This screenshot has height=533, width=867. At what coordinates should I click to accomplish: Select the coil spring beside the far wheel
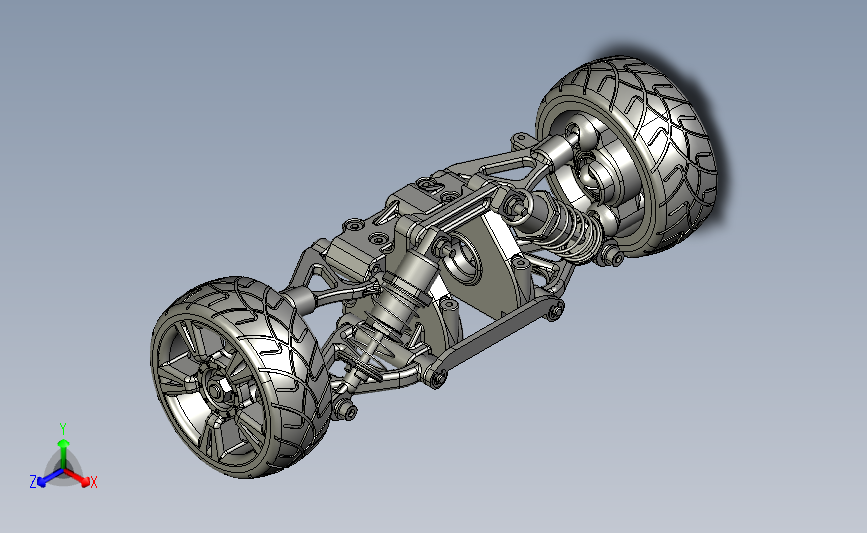coord(570,232)
